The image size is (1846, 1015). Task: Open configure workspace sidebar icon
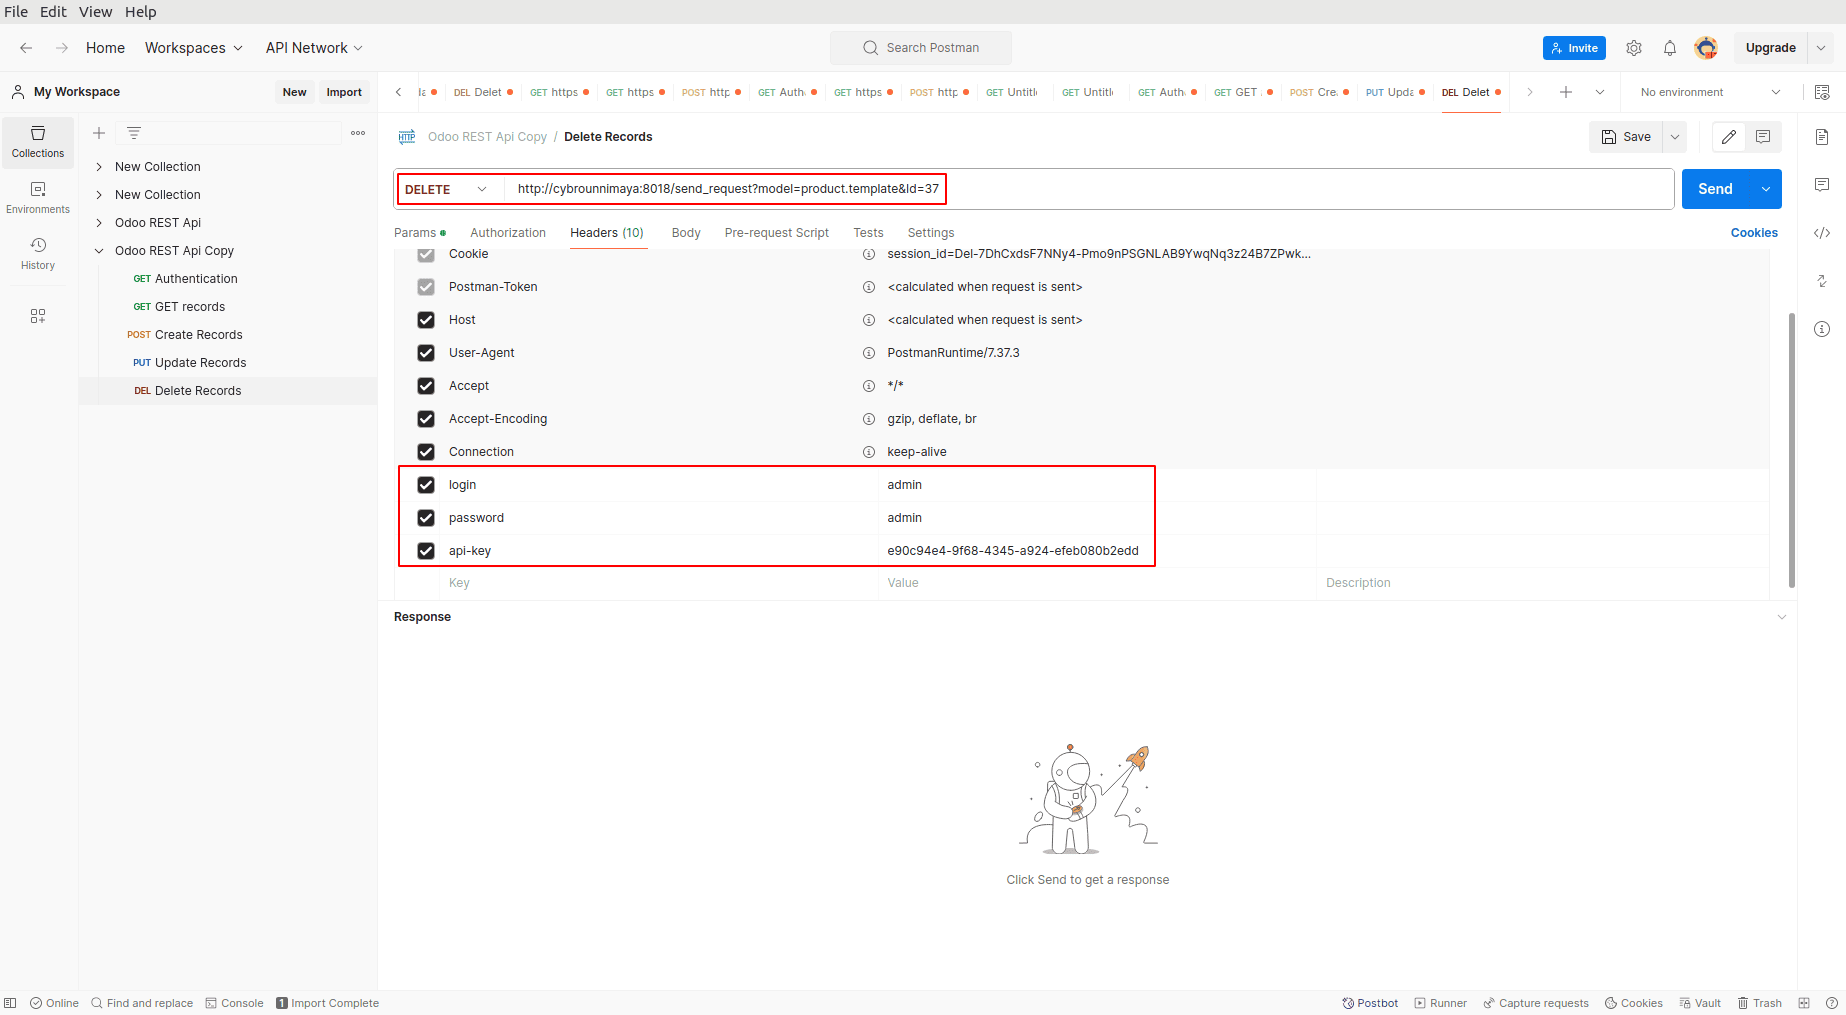coord(38,316)
